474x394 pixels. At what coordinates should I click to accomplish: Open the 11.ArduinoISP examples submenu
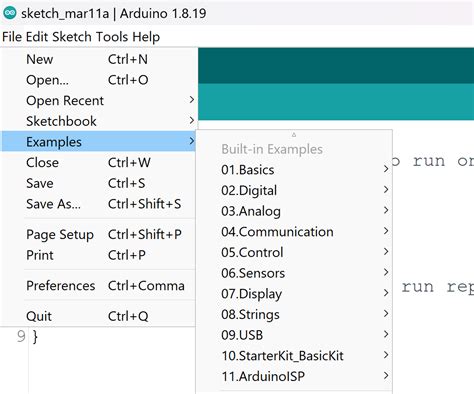(294, 376)
